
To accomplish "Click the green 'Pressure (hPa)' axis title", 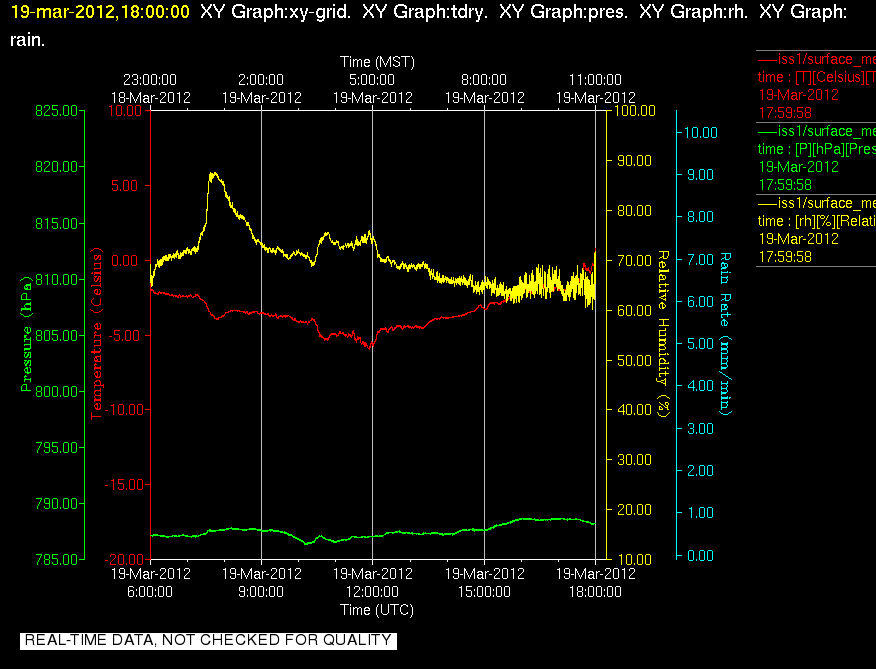I will 26,334.
